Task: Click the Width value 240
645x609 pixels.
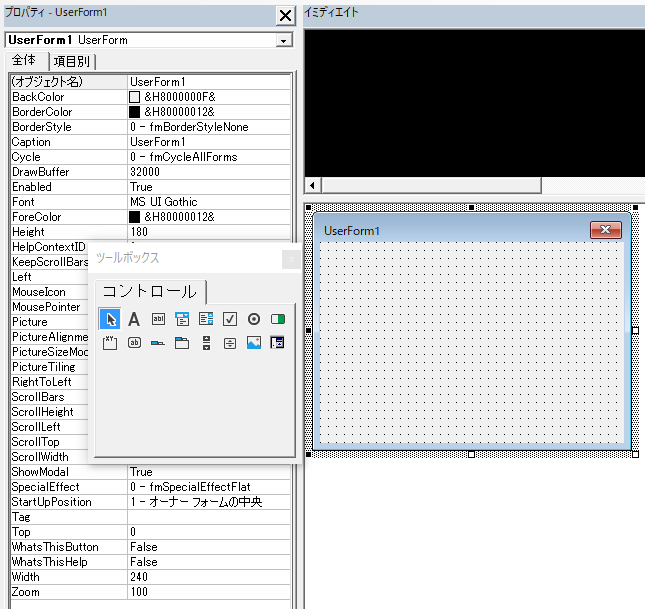Action: 139,577
